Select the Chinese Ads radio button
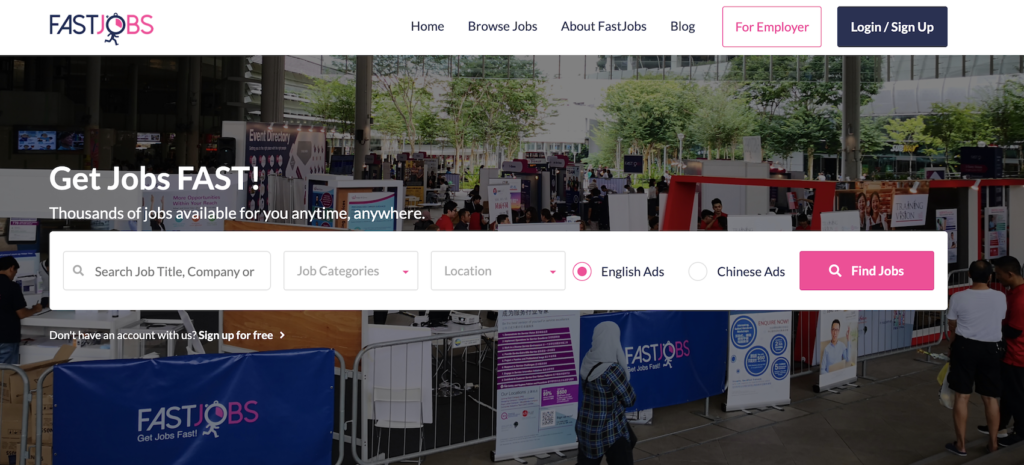 point(697,271)
